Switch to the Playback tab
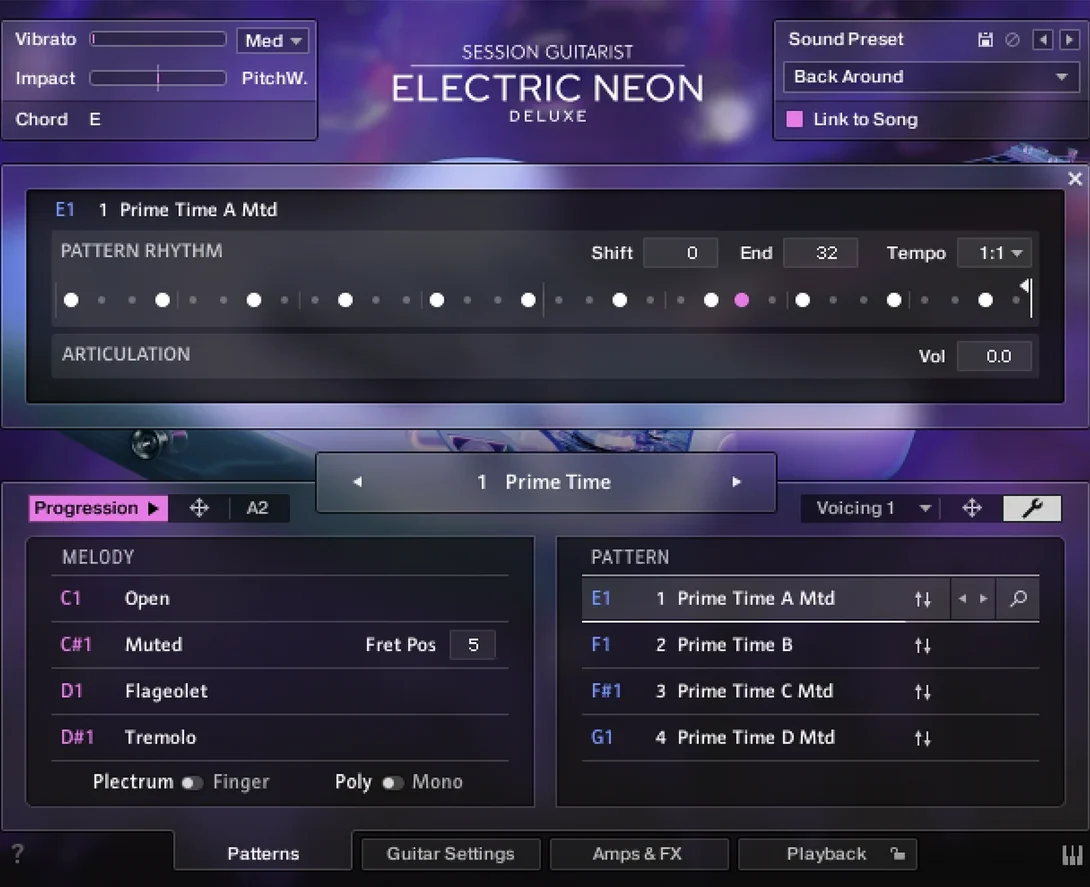Image resolution: width=1090 pixels, height=887 pixels. click(x=827, y=854)
